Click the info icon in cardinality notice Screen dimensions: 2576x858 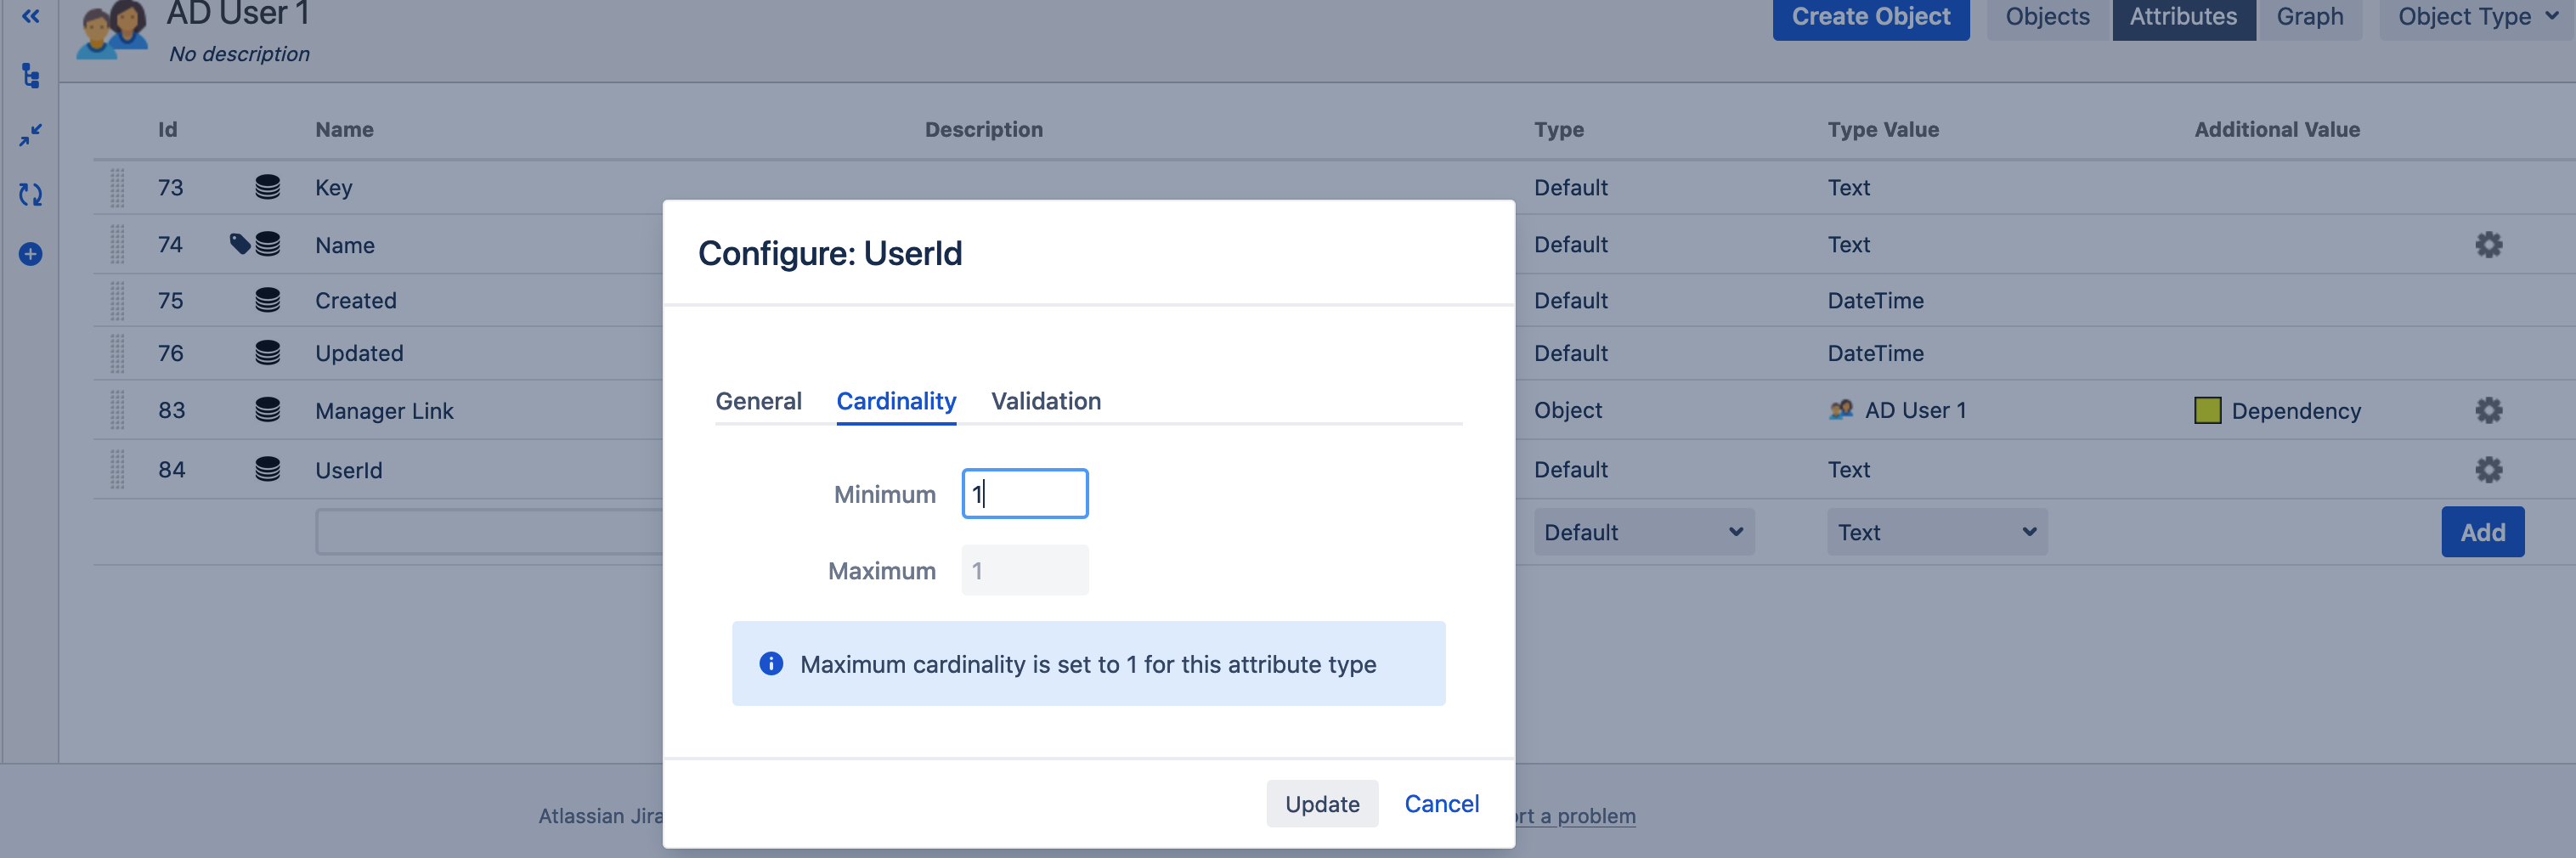point(771,664)
